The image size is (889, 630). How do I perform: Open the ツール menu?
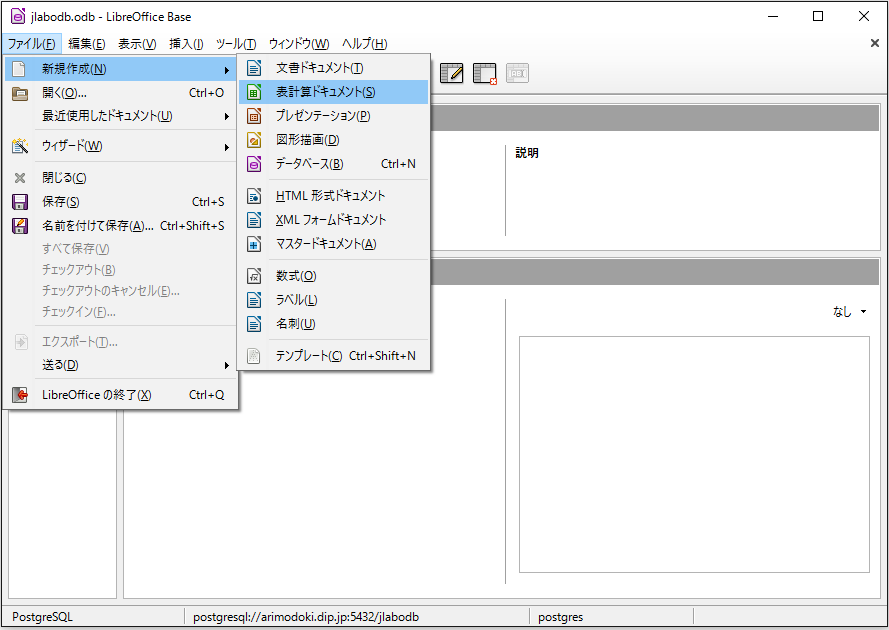(236, 44)
